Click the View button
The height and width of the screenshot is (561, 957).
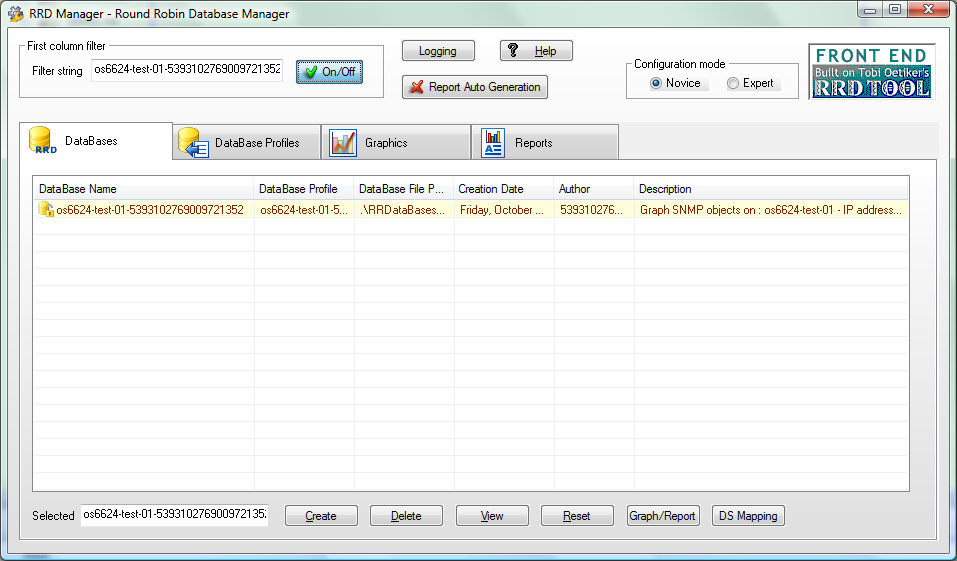click(492, 516)
